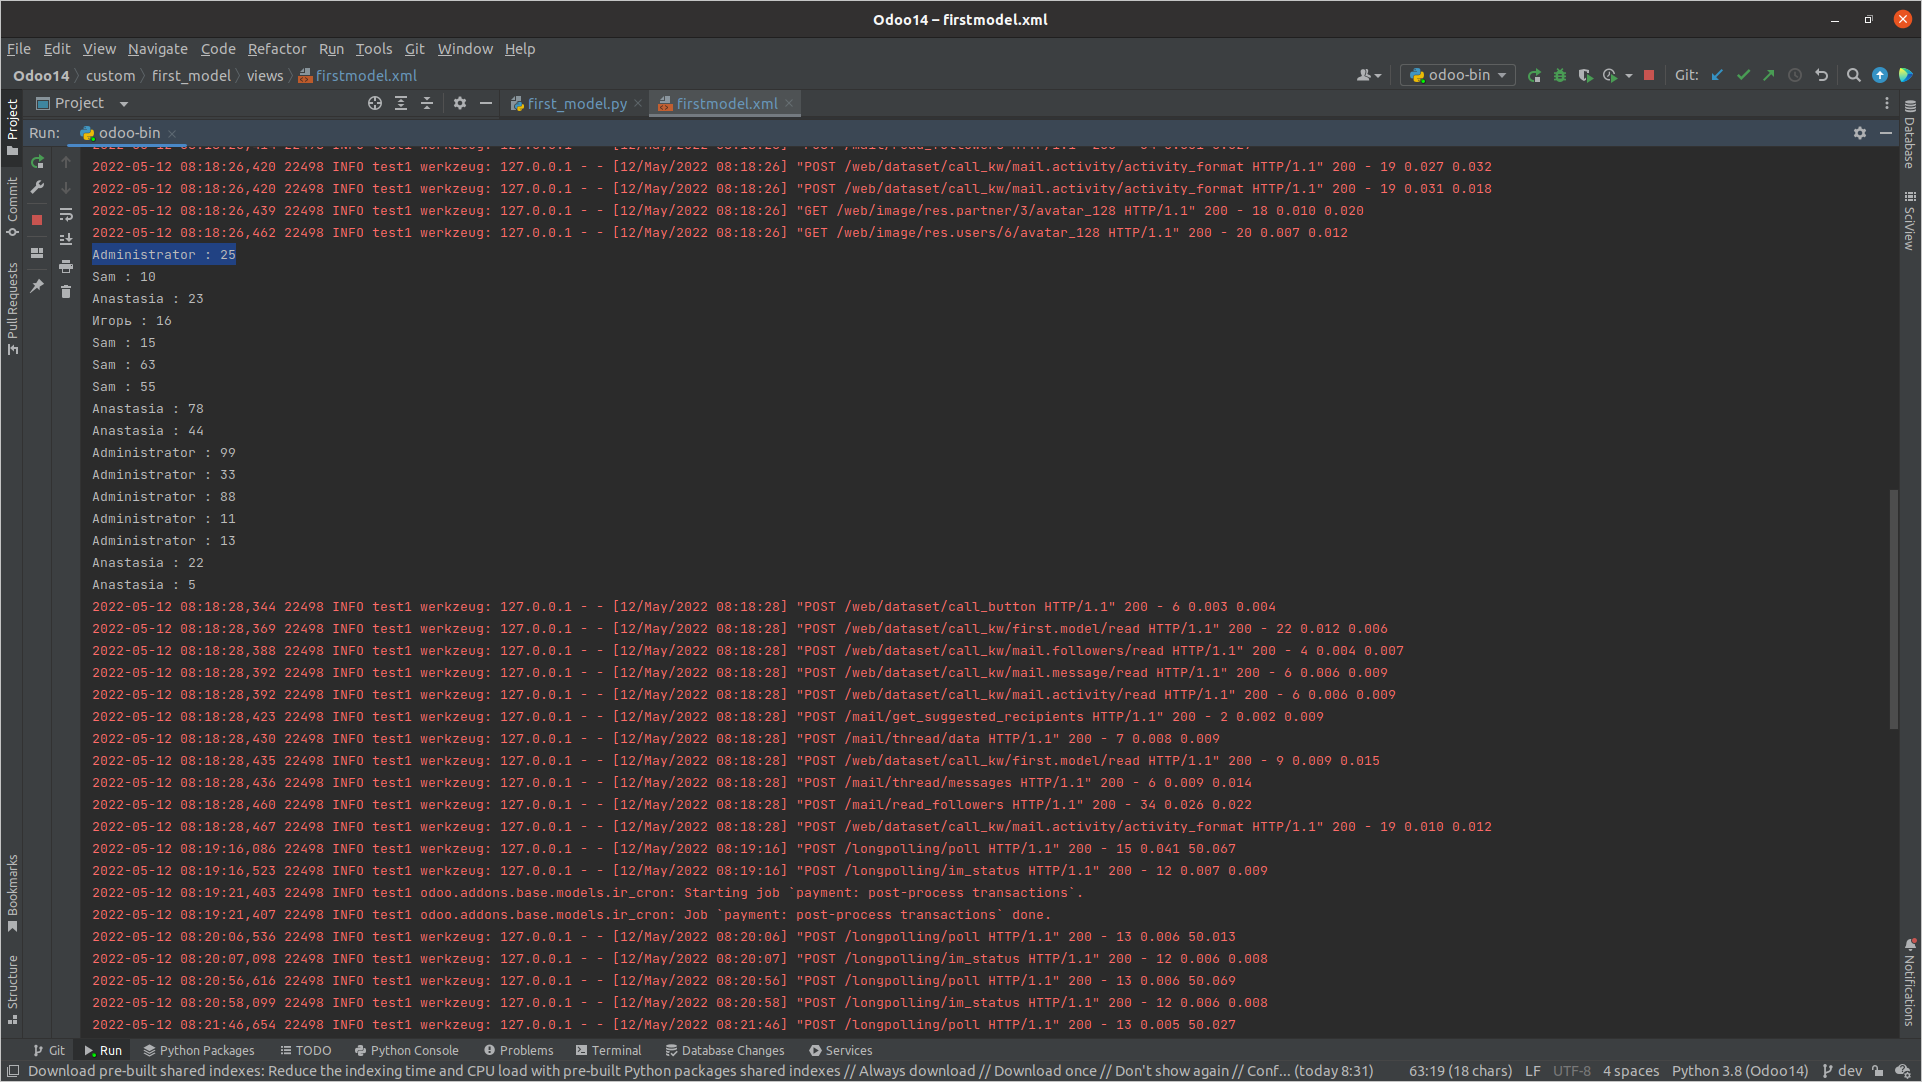The width and height of the screenshot is (1922, 1082).
Task: Print the Run console output
Action: tap(66, 266)
